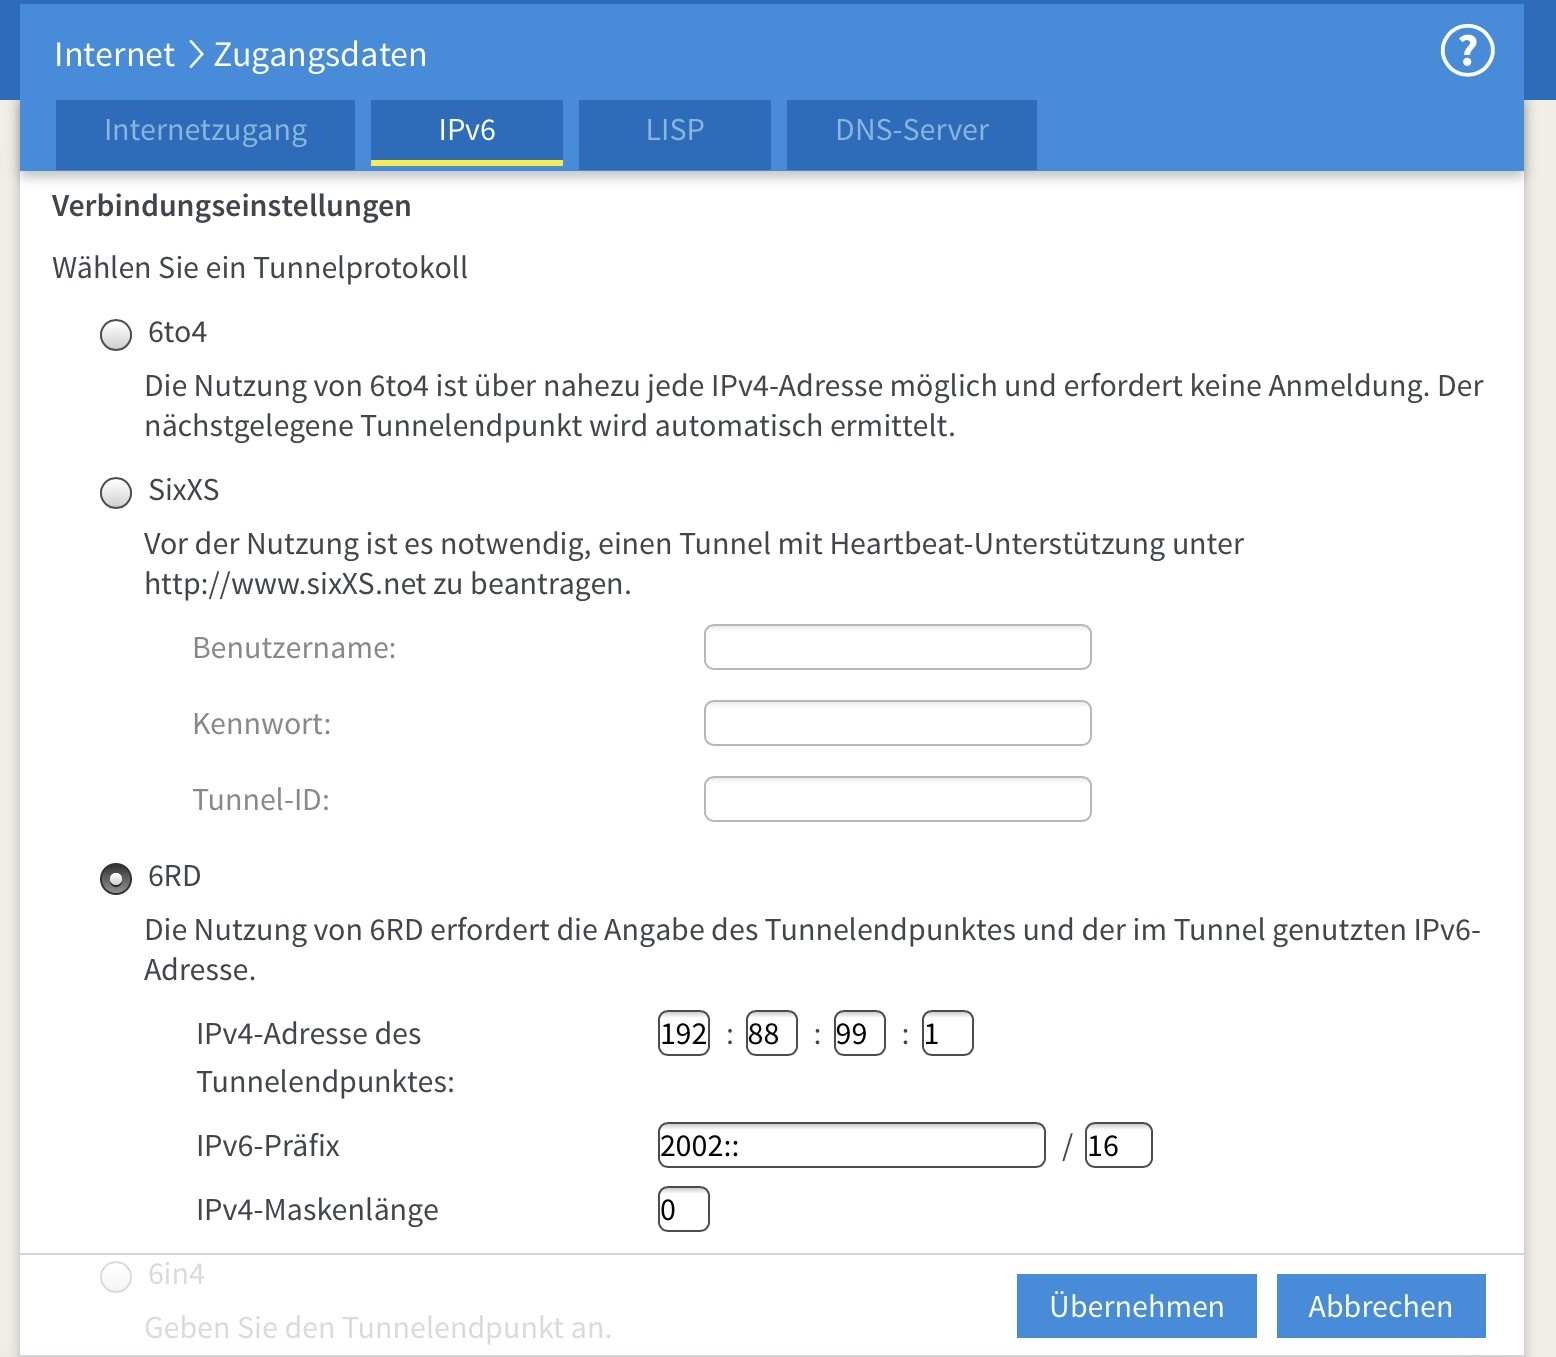Click third IPv4 octet field showing 99
Image resolution: width=1556 pixels, height=1357 pixels.
pyautogui.click(x=859, y=1033)
